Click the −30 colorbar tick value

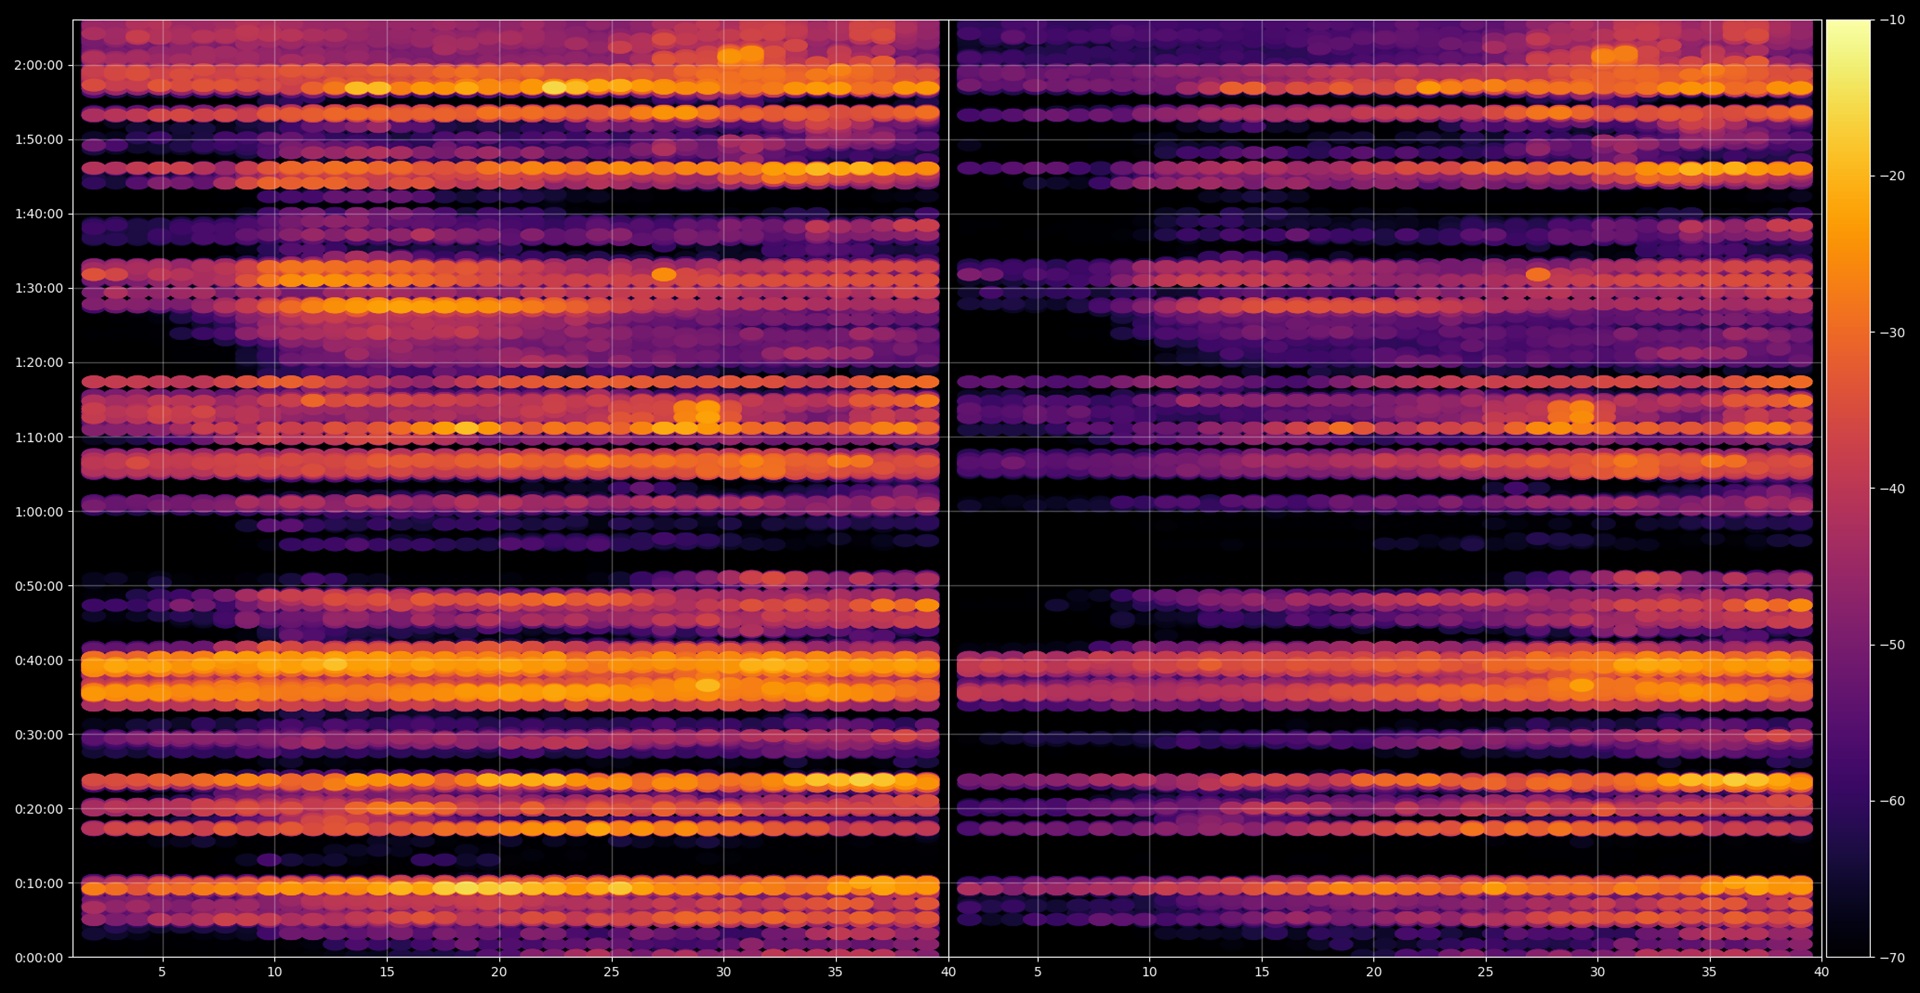(1892, 333)
